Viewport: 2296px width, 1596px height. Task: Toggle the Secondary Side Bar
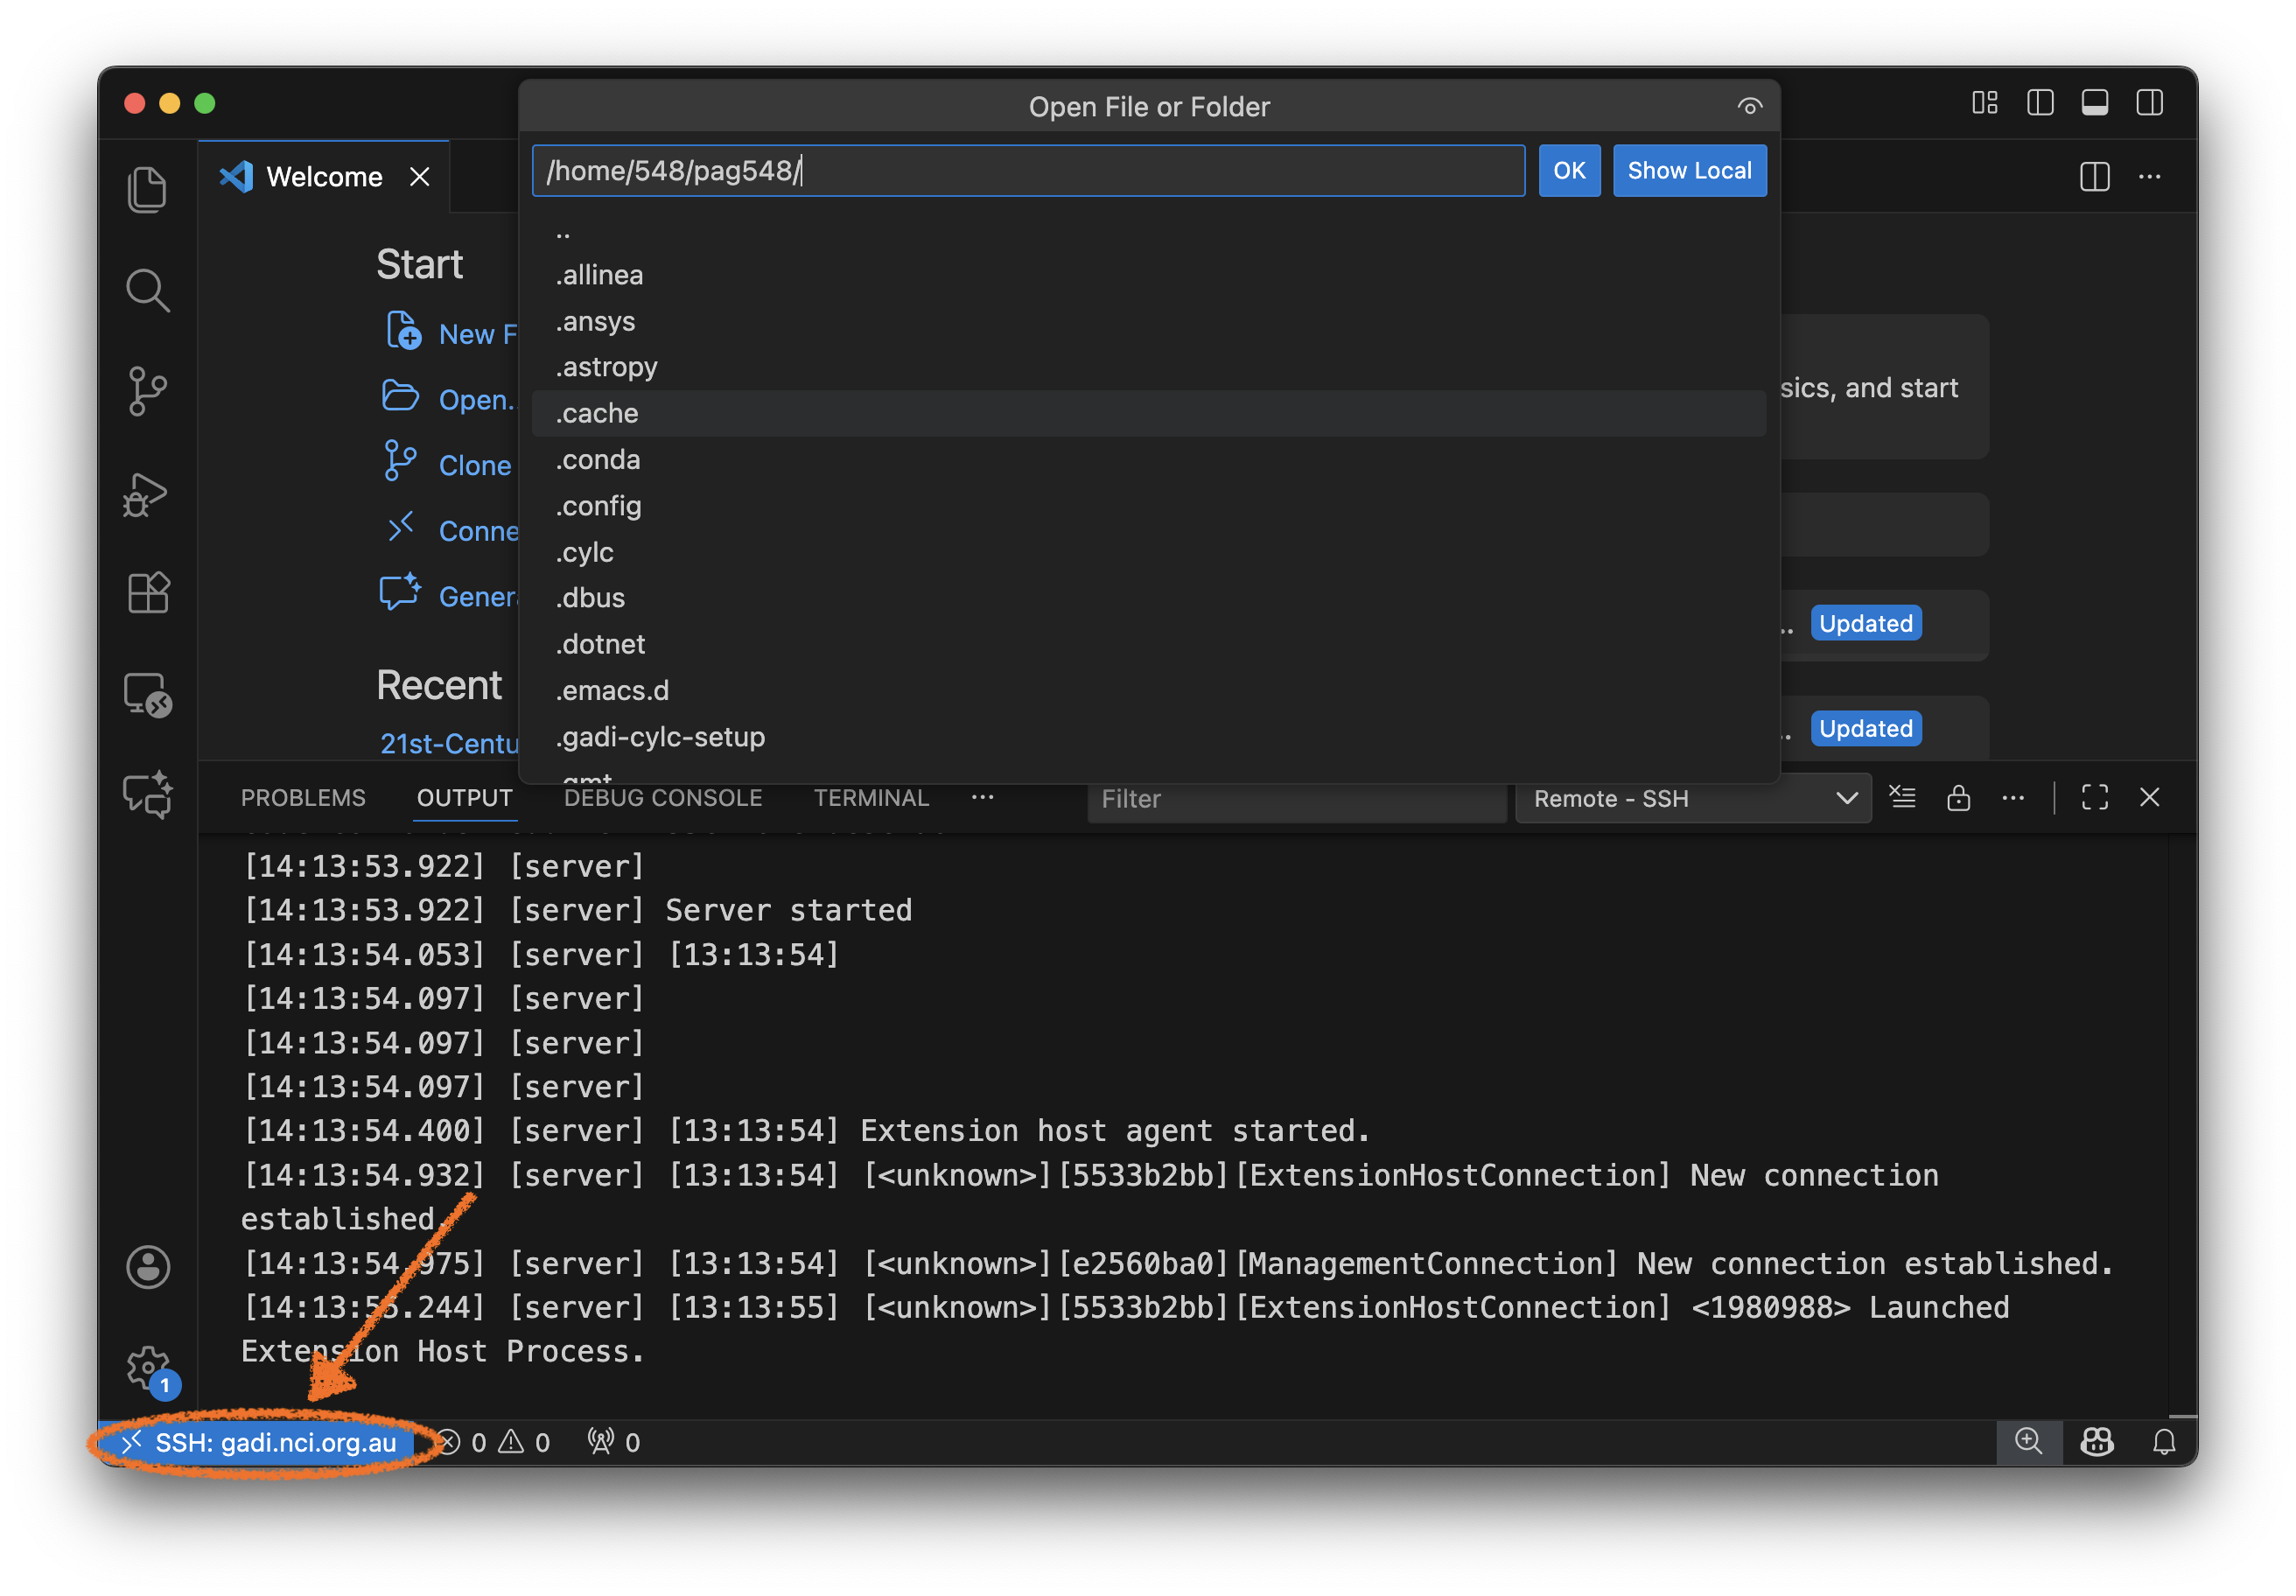(2150, 102)
